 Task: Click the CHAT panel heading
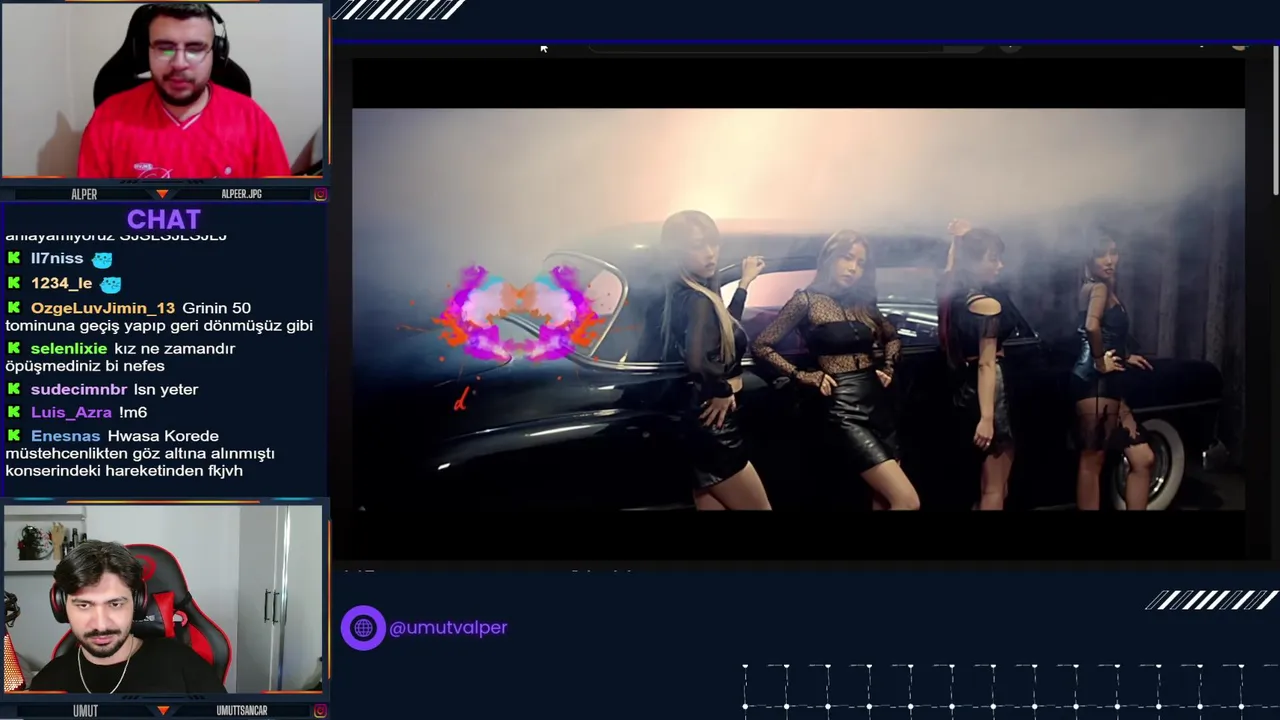164,219
